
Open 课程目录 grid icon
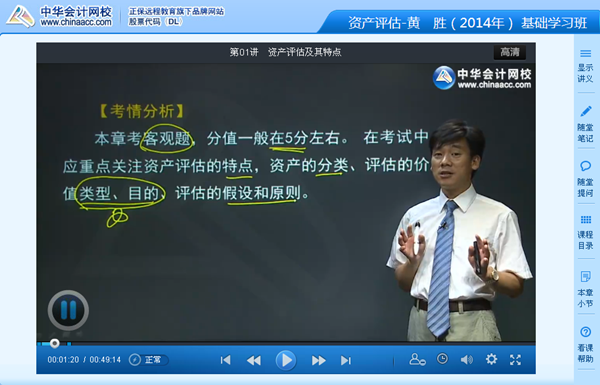tap(585, 220)
